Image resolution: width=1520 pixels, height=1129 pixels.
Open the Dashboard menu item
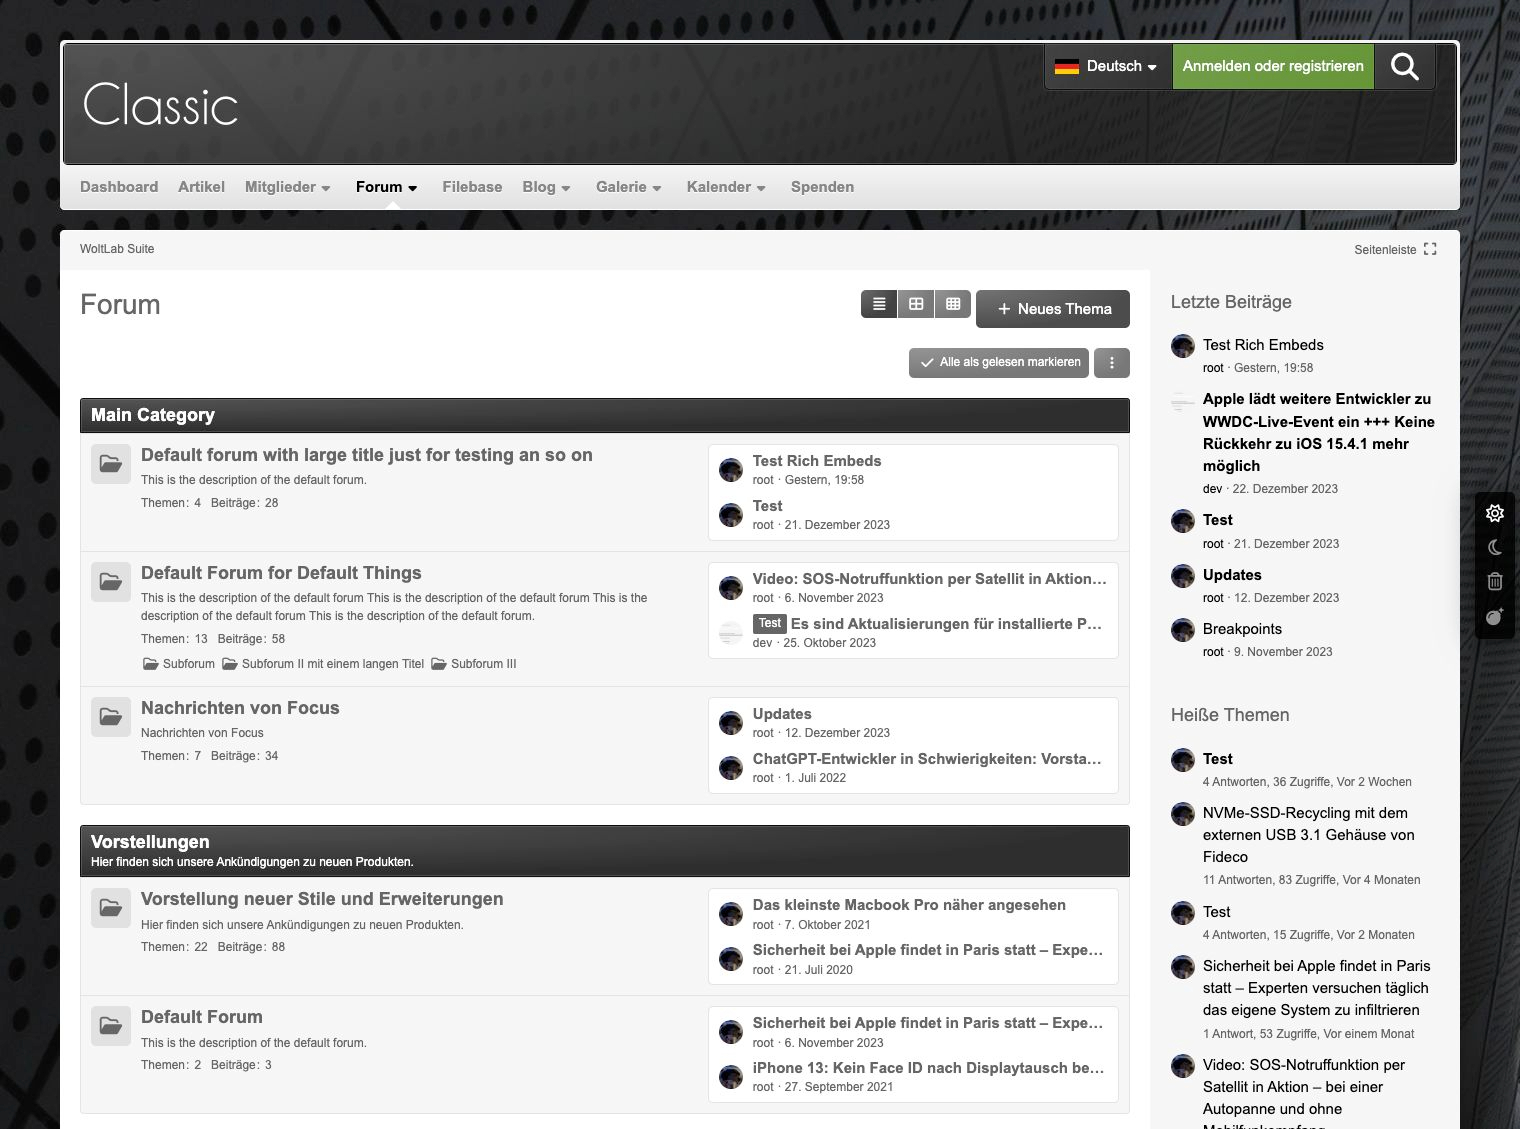point(119,187)
